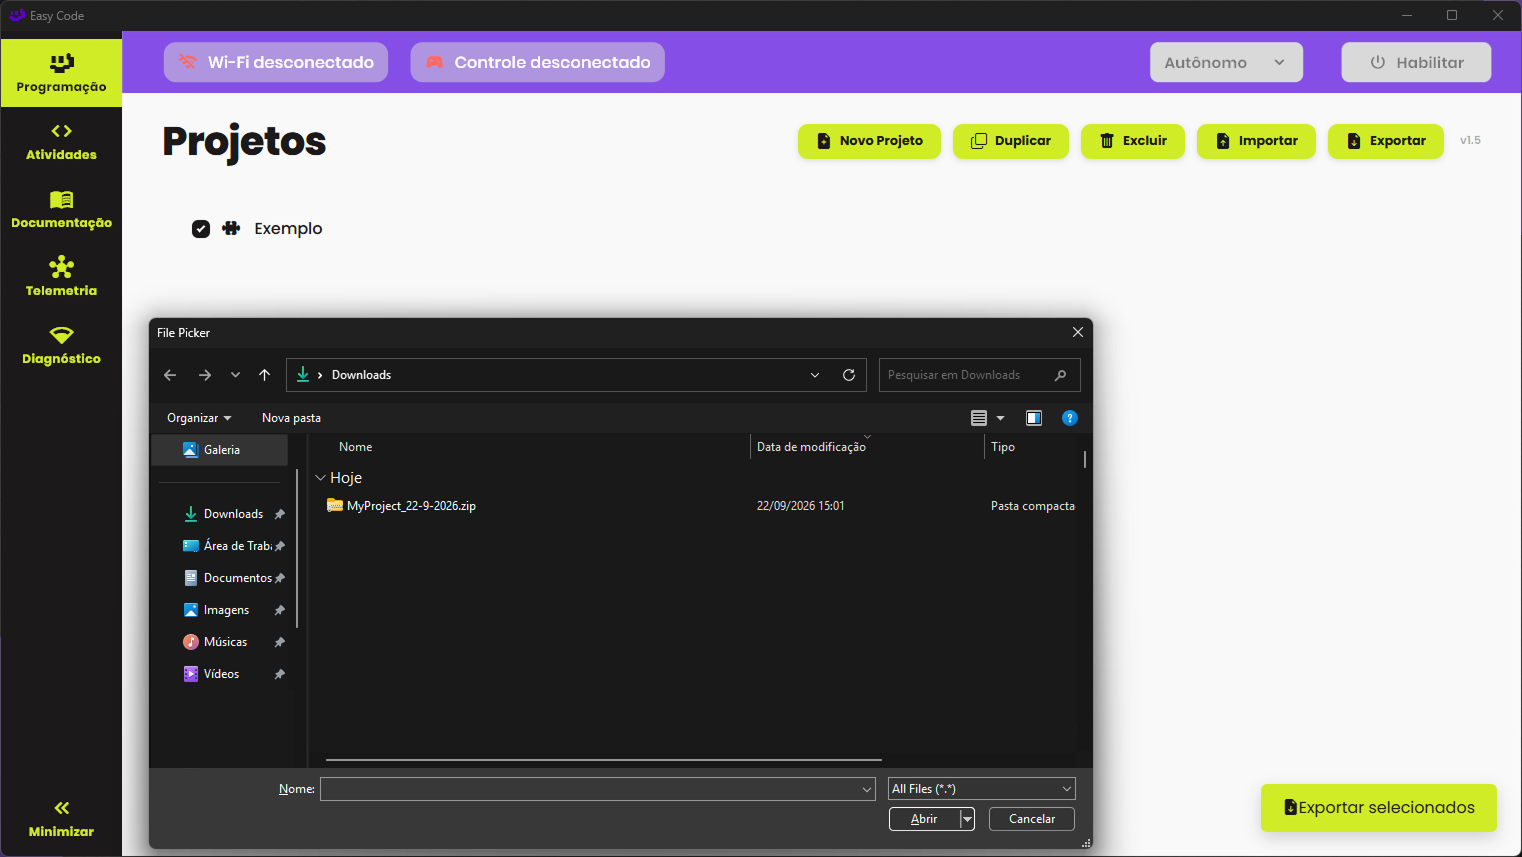Switch to the Telemetria sidebar section

coord(61,277)
